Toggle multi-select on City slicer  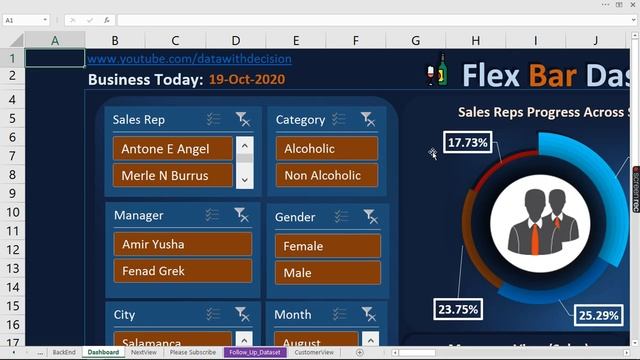point(213,314)
